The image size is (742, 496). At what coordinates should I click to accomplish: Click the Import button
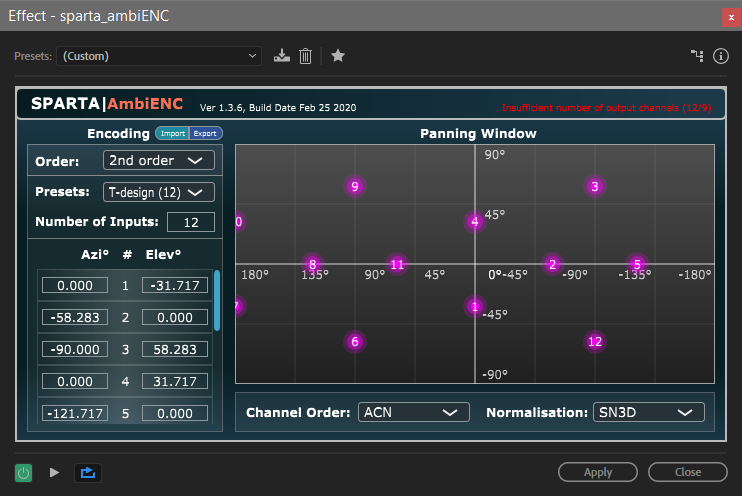click(x=172, y=133)
